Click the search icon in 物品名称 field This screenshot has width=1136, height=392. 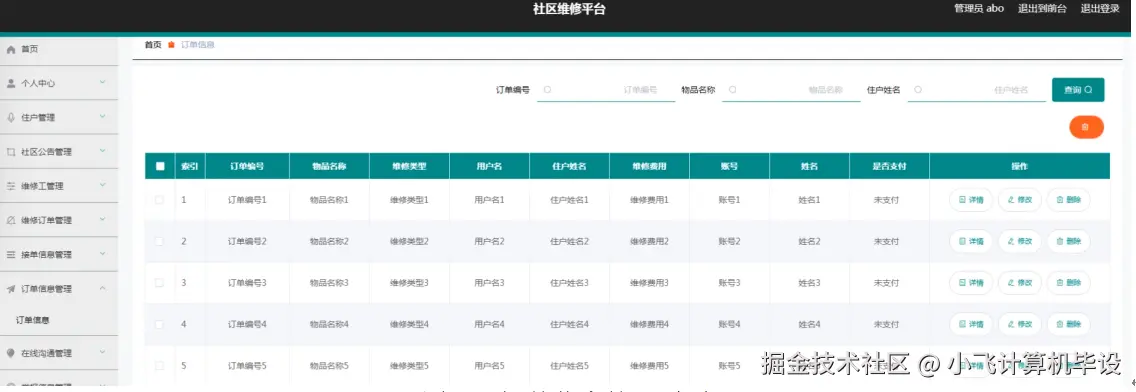[732, 90]
